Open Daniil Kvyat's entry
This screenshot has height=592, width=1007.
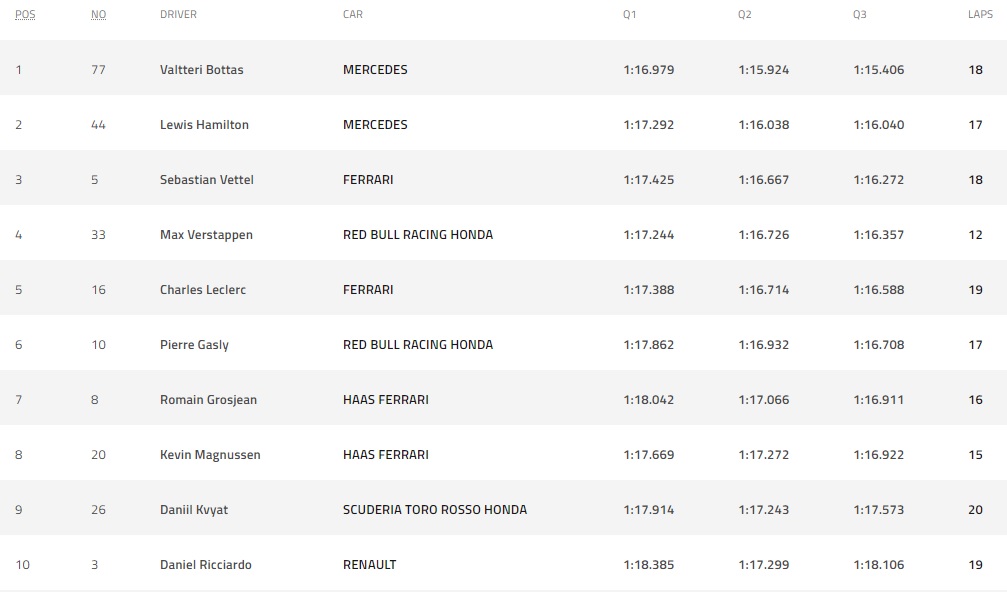click(x=194, y=510)
